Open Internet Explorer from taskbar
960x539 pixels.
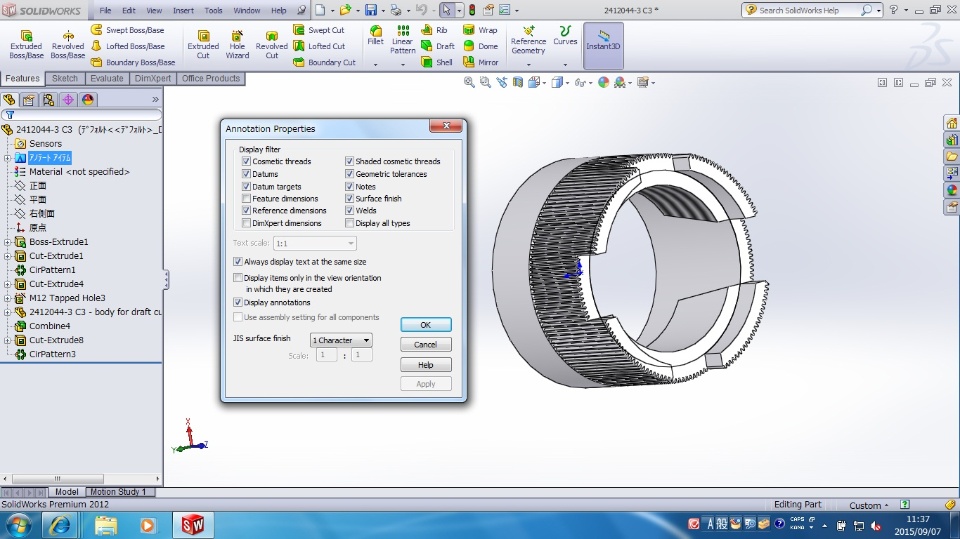[60, 525]
